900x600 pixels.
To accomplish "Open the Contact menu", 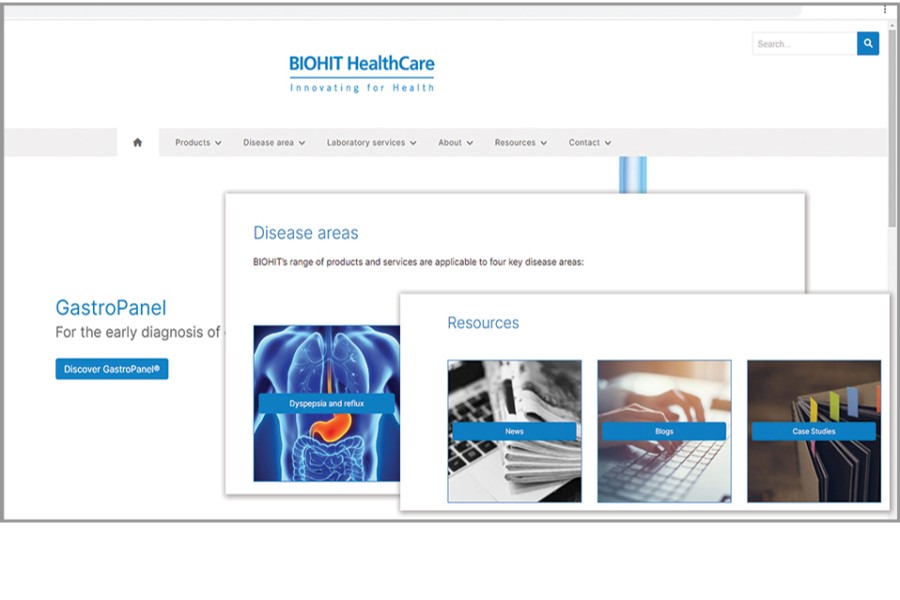I will [589, 142].
